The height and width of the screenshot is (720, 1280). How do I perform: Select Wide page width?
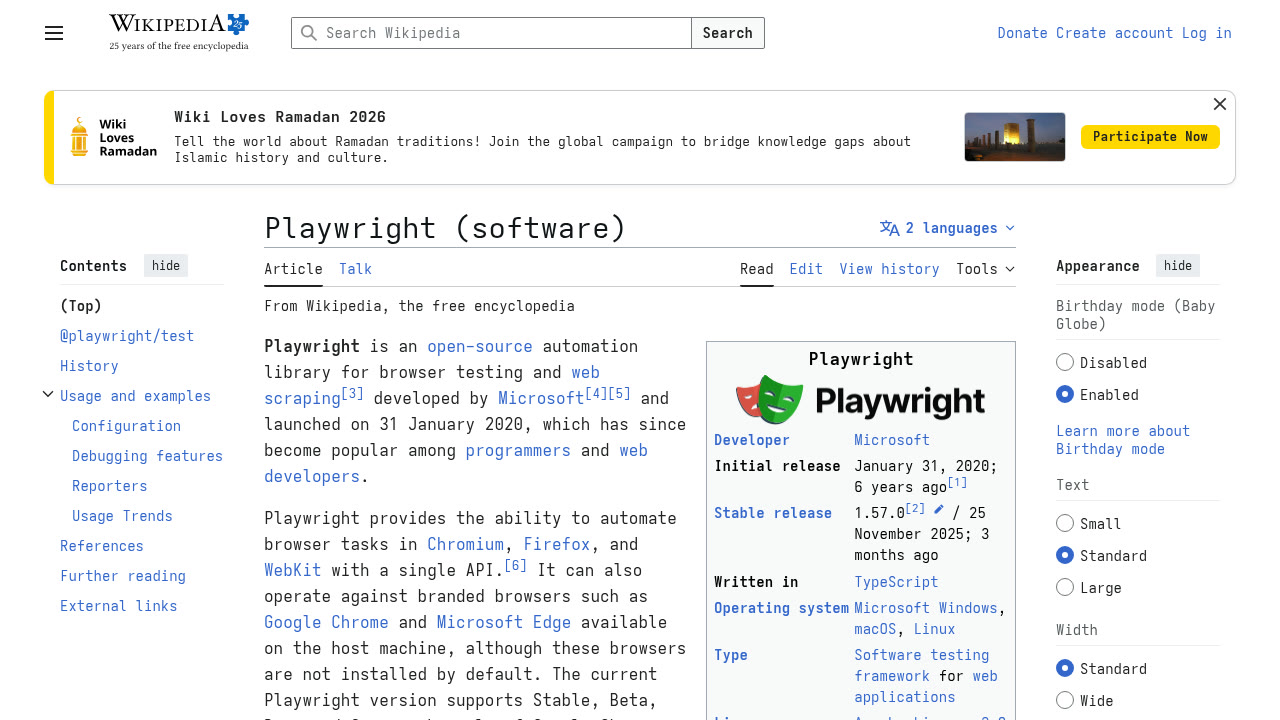pyautogui.click(x=1064, y=700)
